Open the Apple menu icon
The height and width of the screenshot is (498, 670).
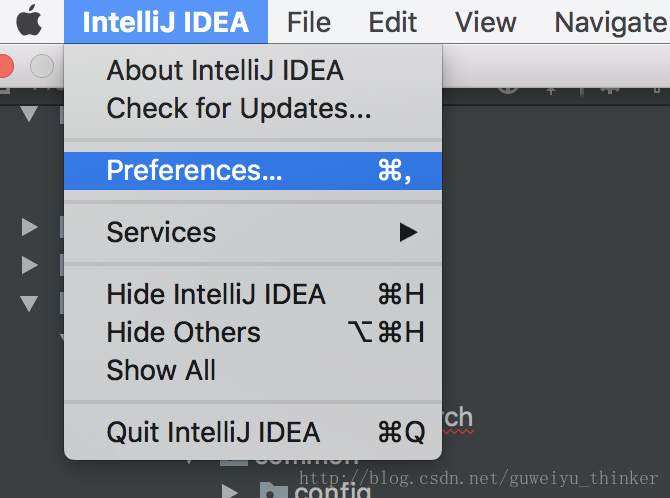click(29, 21)
